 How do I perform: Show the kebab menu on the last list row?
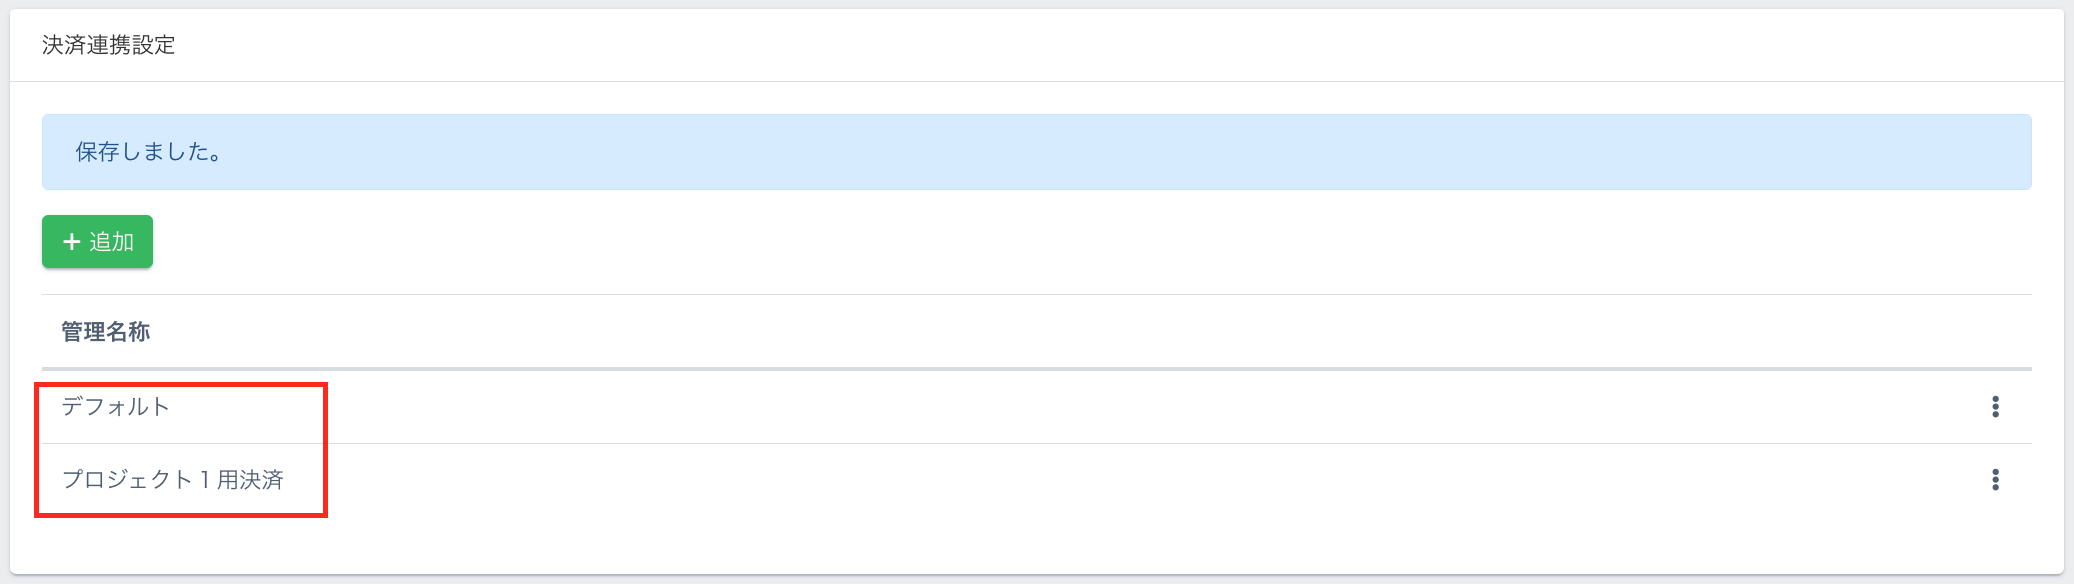pos(1995,480)
